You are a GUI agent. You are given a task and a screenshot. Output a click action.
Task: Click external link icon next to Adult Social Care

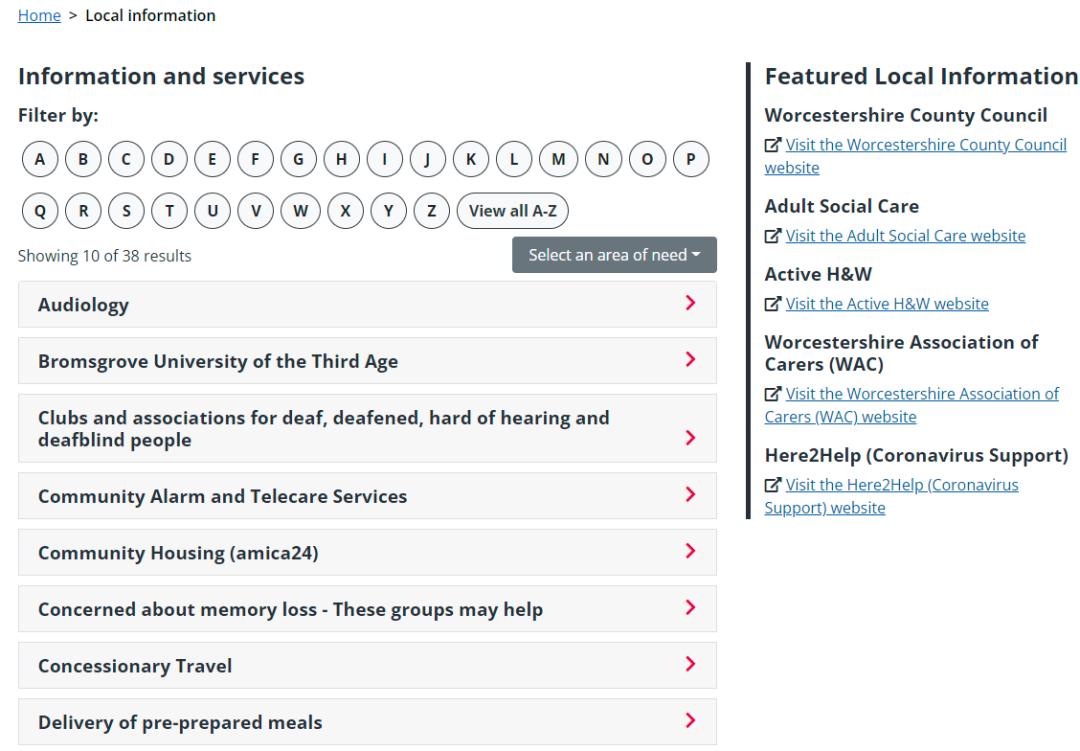(773, 236)
